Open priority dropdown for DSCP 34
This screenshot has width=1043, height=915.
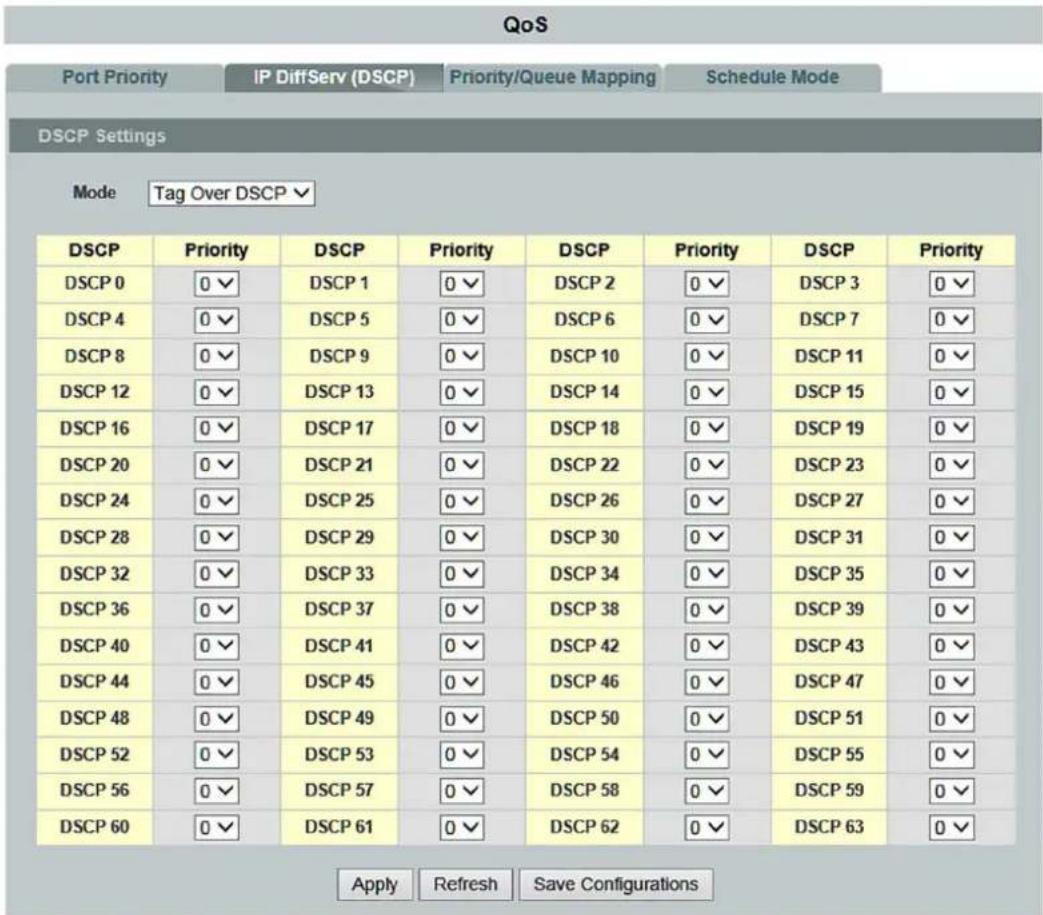click(706, 574)
